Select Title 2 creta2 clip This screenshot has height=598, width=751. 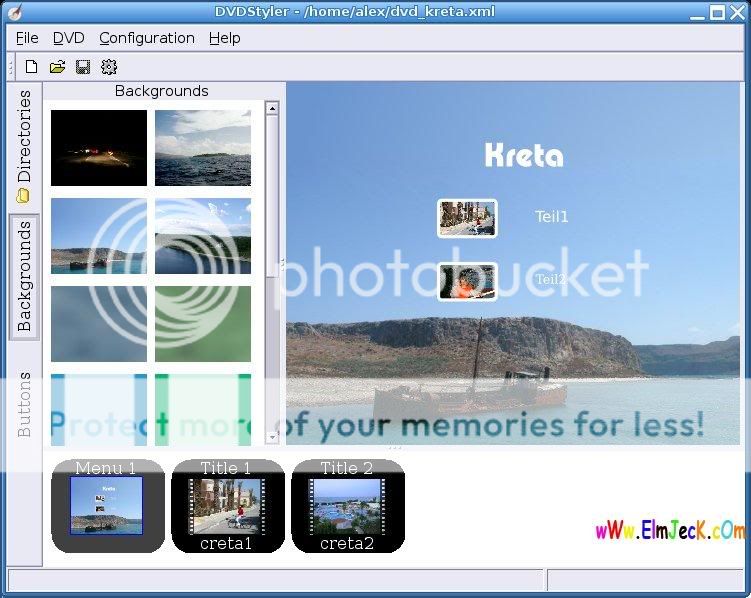(x=348, y=506)
